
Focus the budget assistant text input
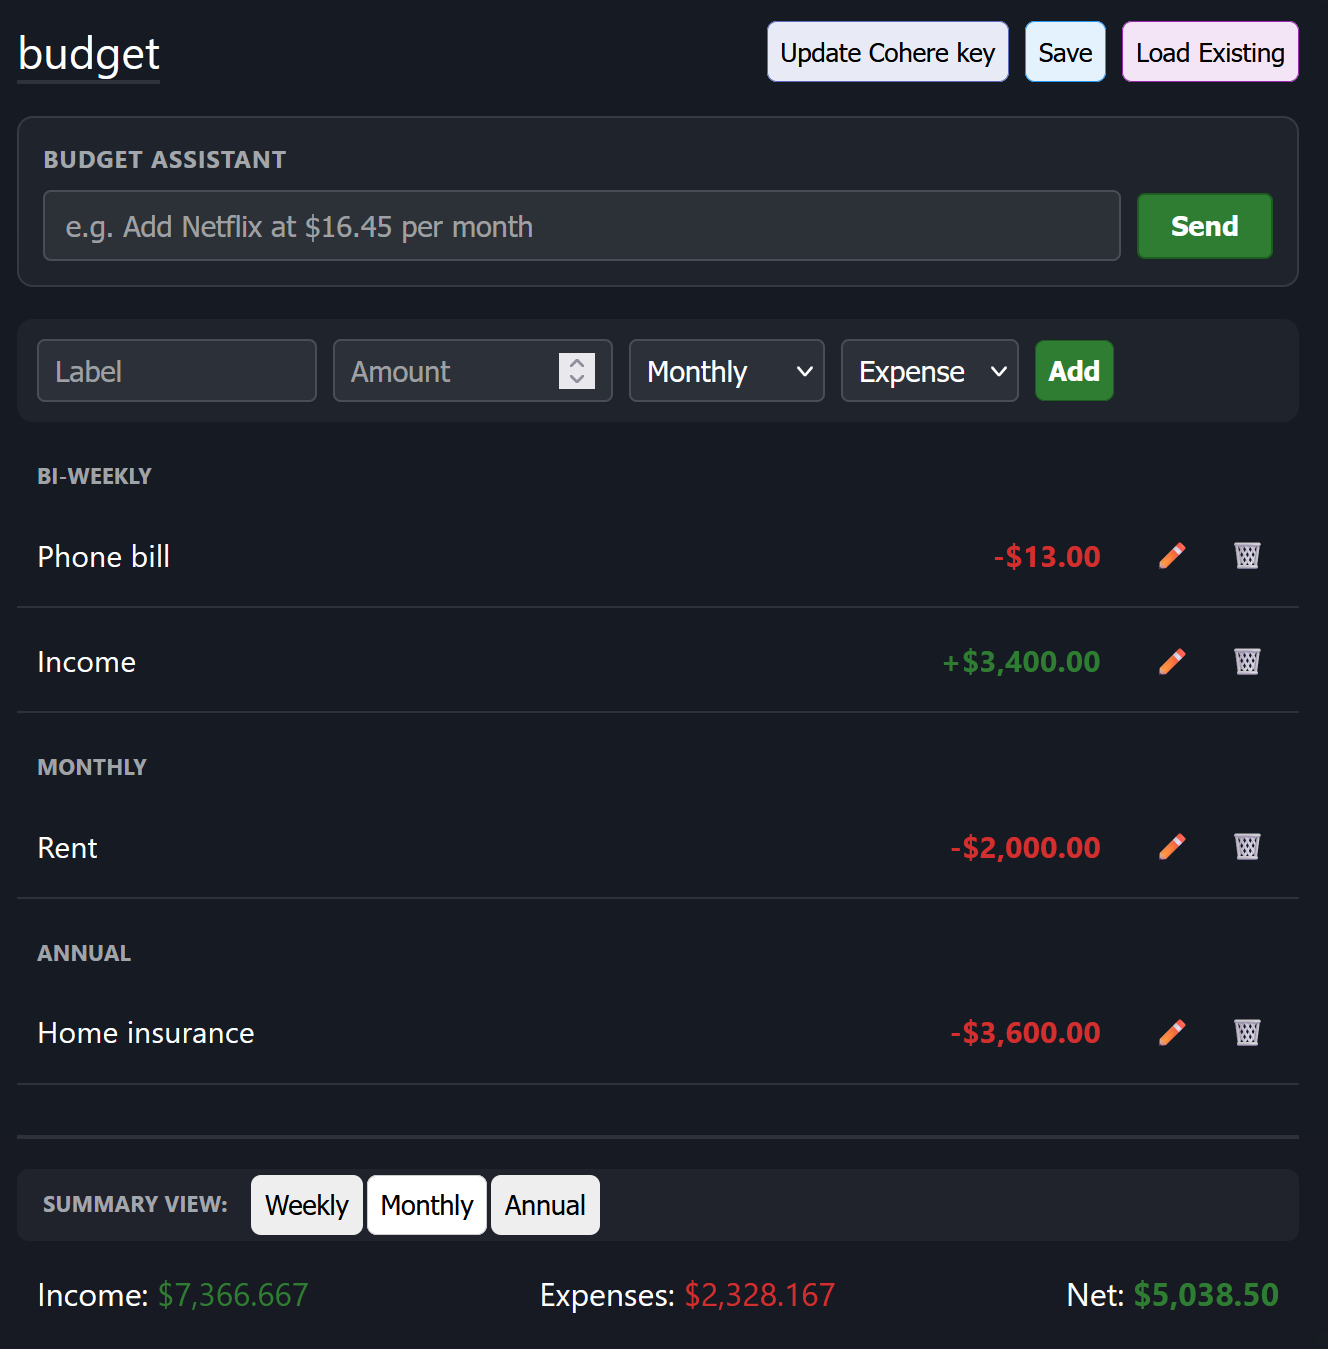[582, 226]
